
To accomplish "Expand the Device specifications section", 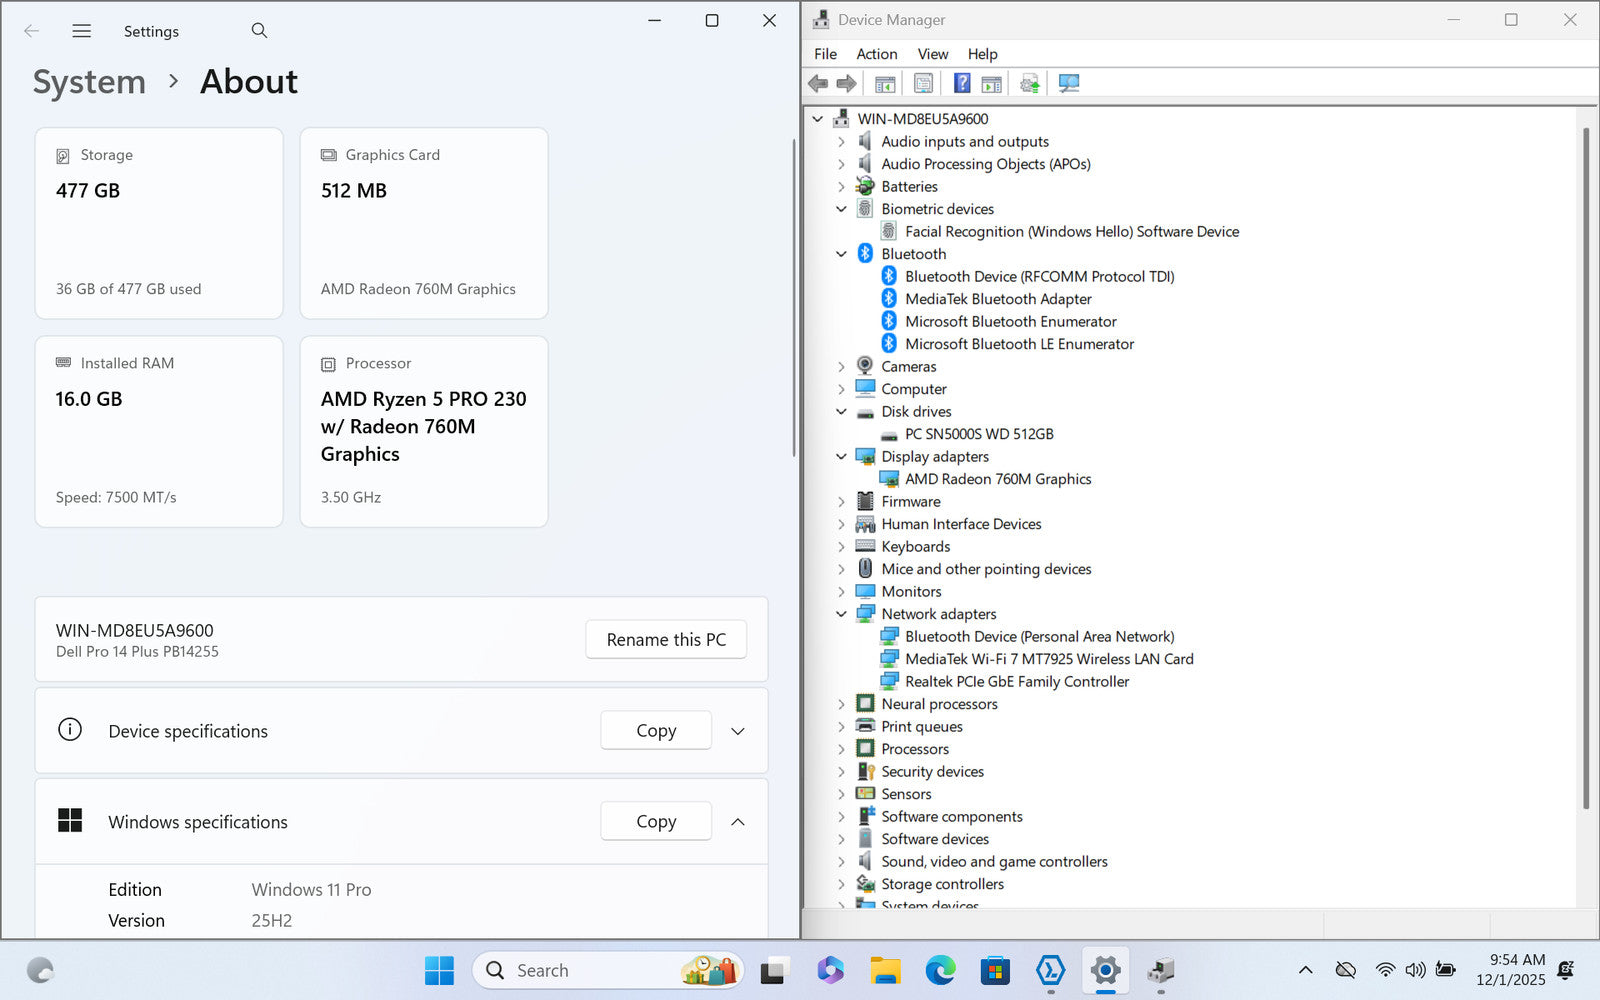I will point(738,731).
